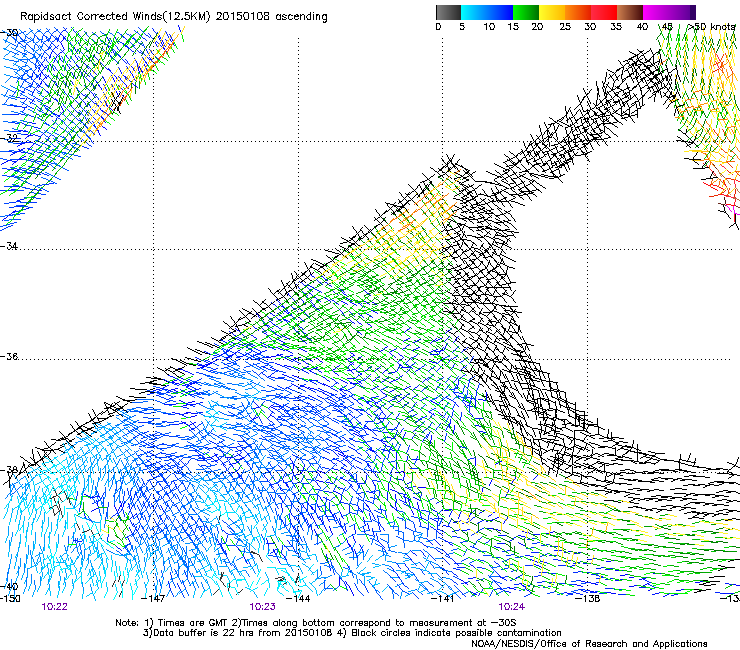Screen dimensions: 740x650
Task: Click the 'NOAA/NESDIS/Office of Research and Applications' credit
Action: click(x=589, y=644)
